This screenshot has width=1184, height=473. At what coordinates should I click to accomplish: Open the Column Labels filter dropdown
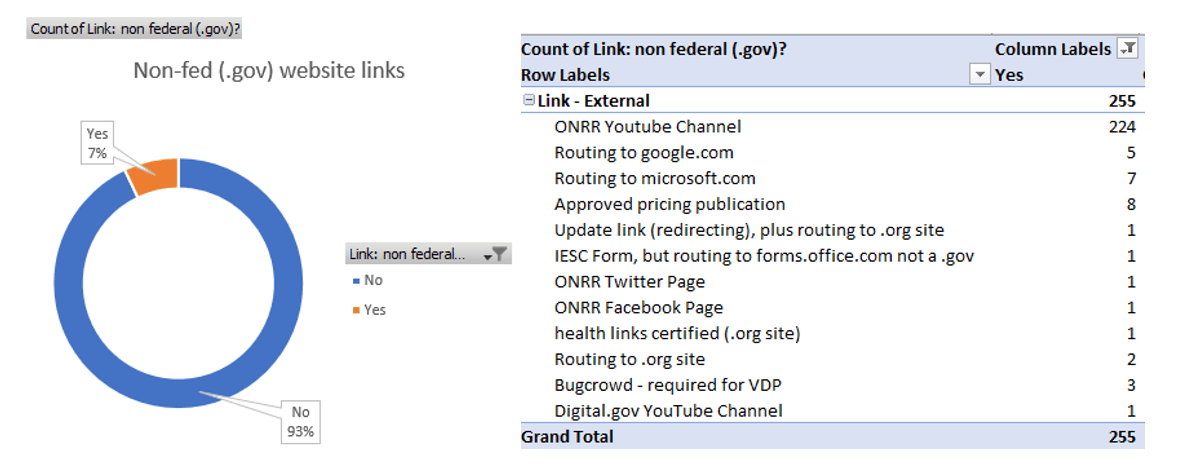tap(1128, 48)
